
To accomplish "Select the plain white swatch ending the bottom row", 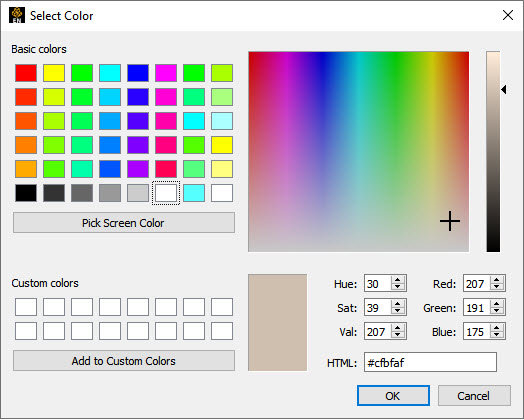I will pyautogui.click(x=222, y=193).
